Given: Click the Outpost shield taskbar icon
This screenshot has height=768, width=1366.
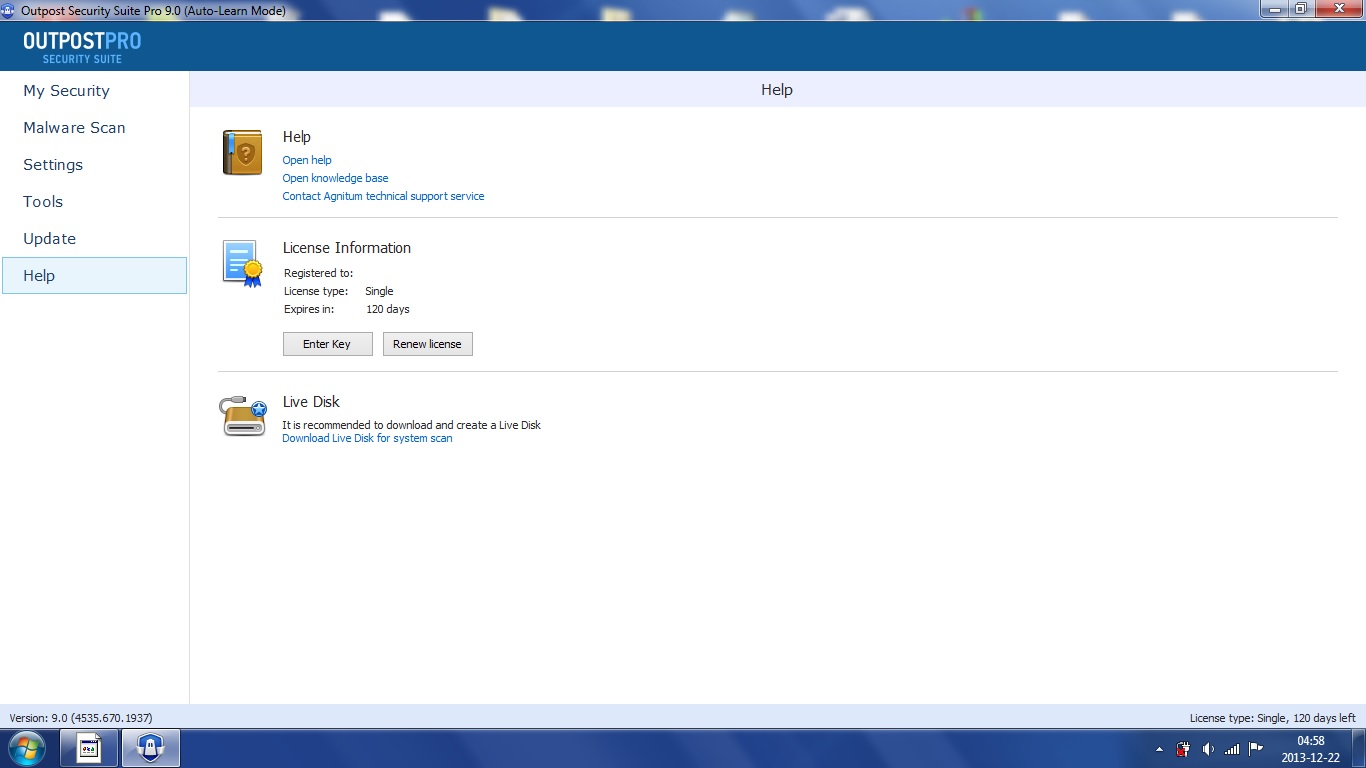Looking at the screenshot, I should coord(150,748).
